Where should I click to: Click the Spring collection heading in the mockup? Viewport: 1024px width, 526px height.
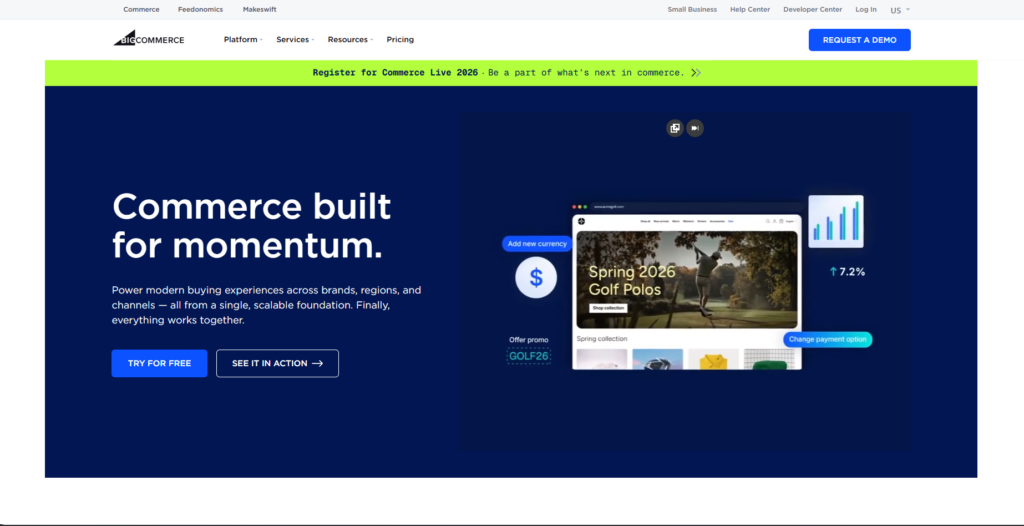click(x=601, y=338)
